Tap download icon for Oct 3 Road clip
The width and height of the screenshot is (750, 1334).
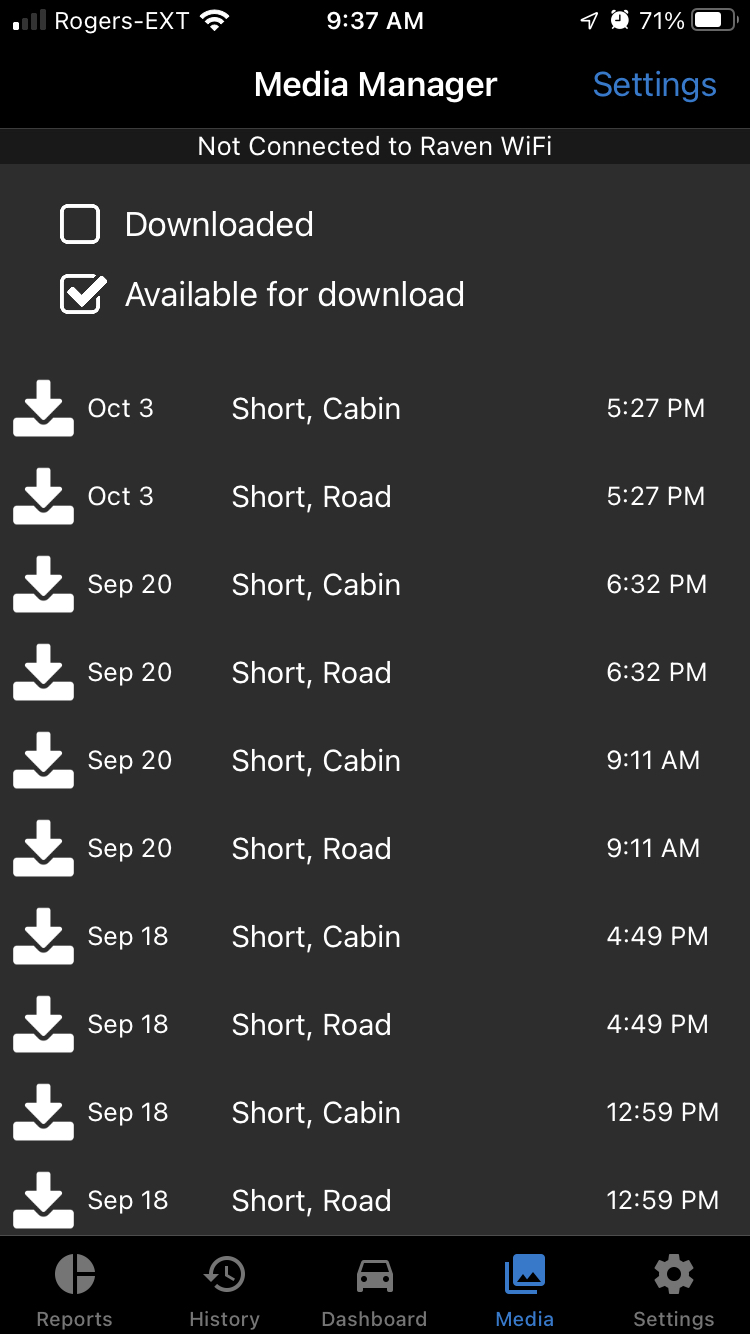tap(43, 497)
